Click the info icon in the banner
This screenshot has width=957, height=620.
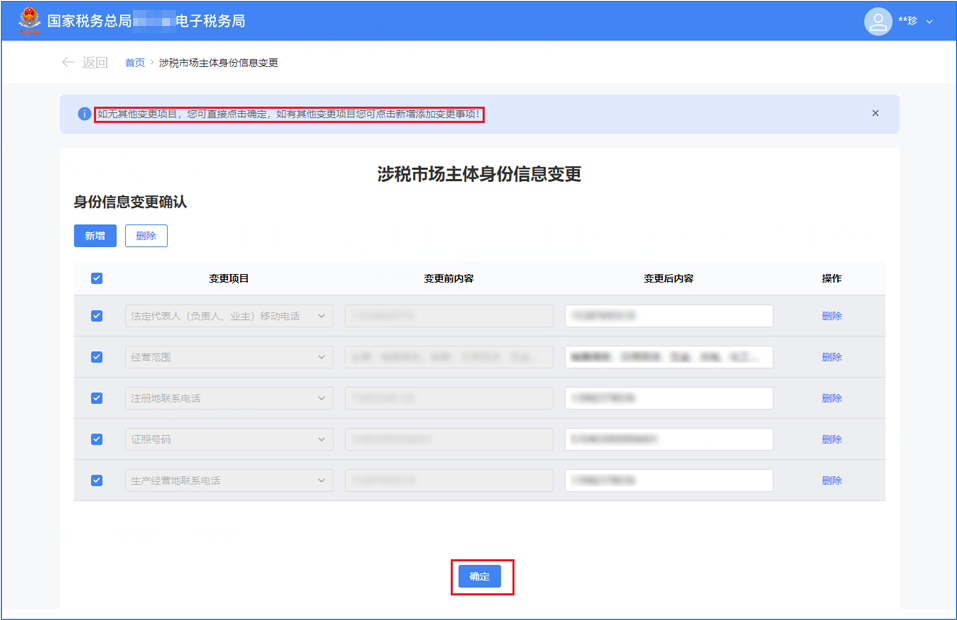pyautogui.click(x=84, y=114)
